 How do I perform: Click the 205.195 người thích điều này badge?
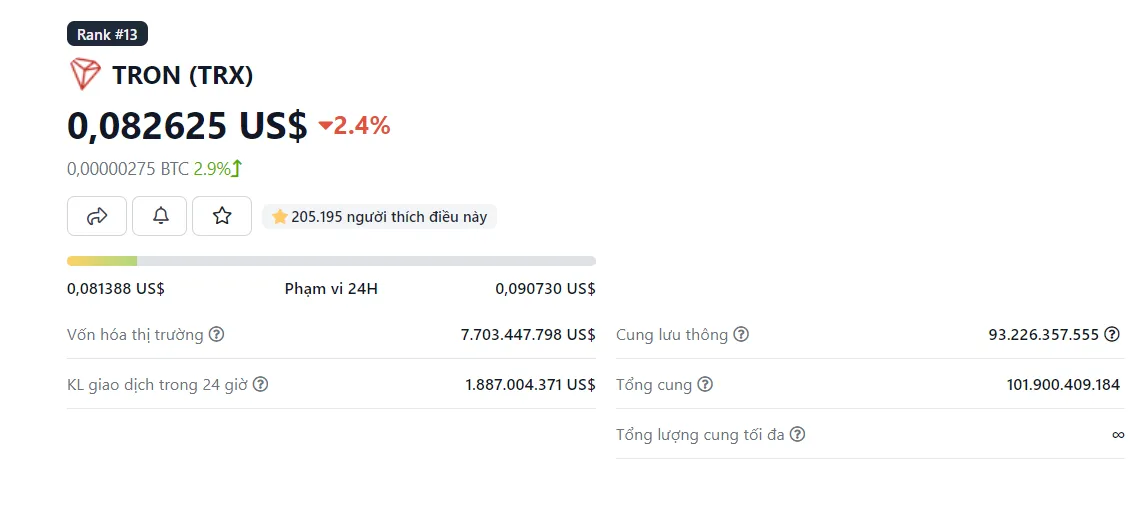point(379,216)
